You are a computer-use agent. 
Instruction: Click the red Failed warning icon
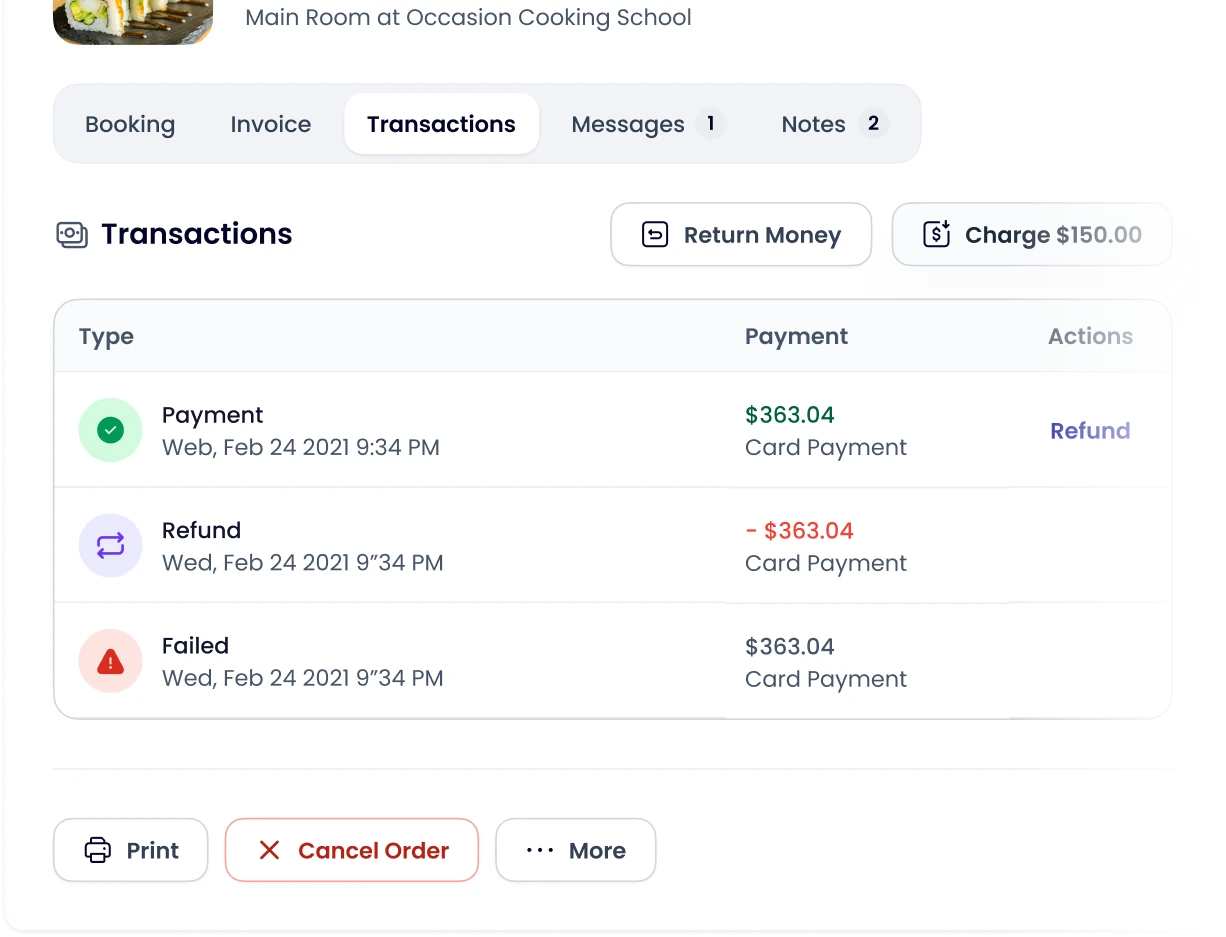111,661
